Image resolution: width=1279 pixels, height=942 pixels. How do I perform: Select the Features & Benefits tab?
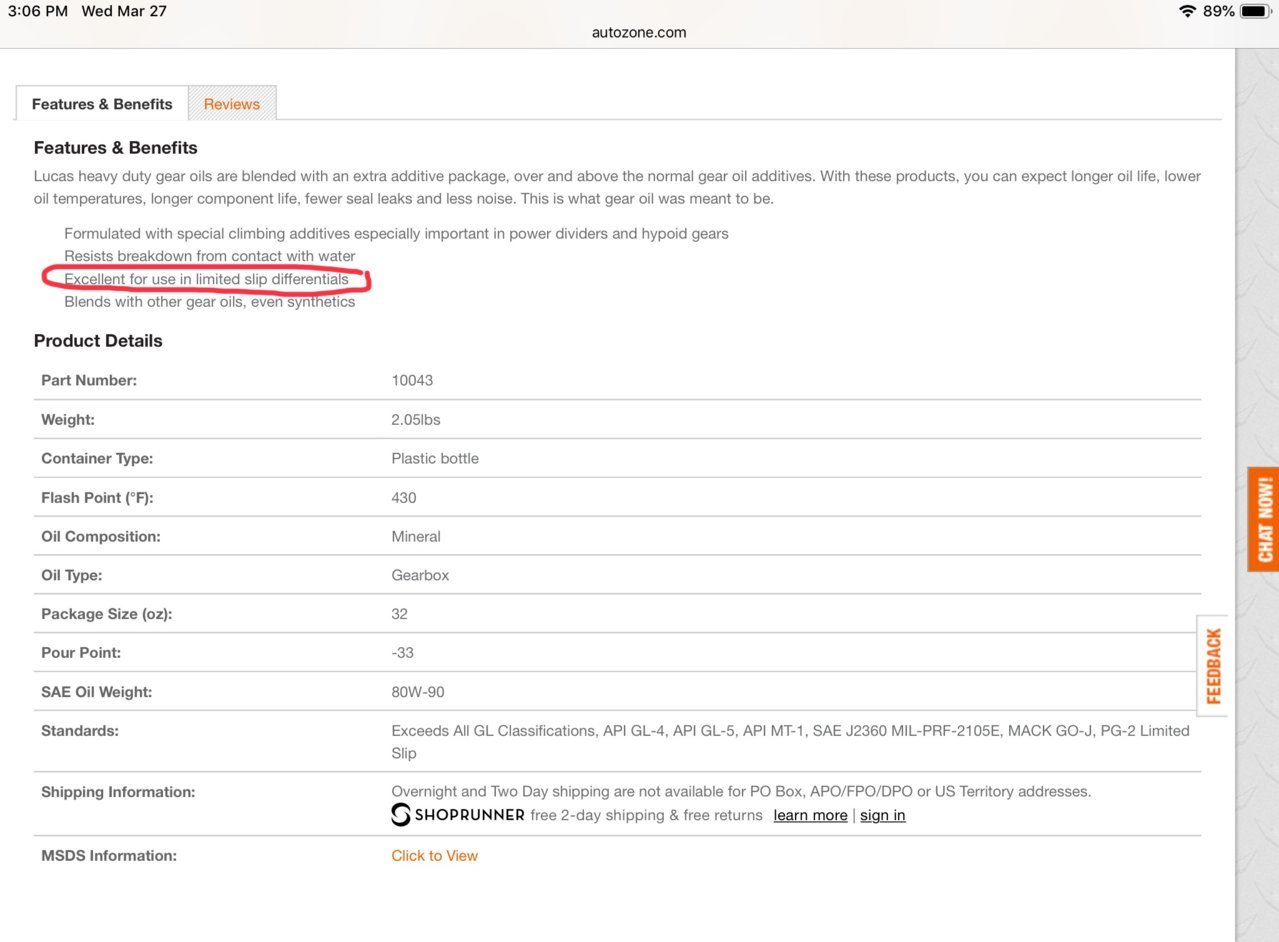[102, 104]
